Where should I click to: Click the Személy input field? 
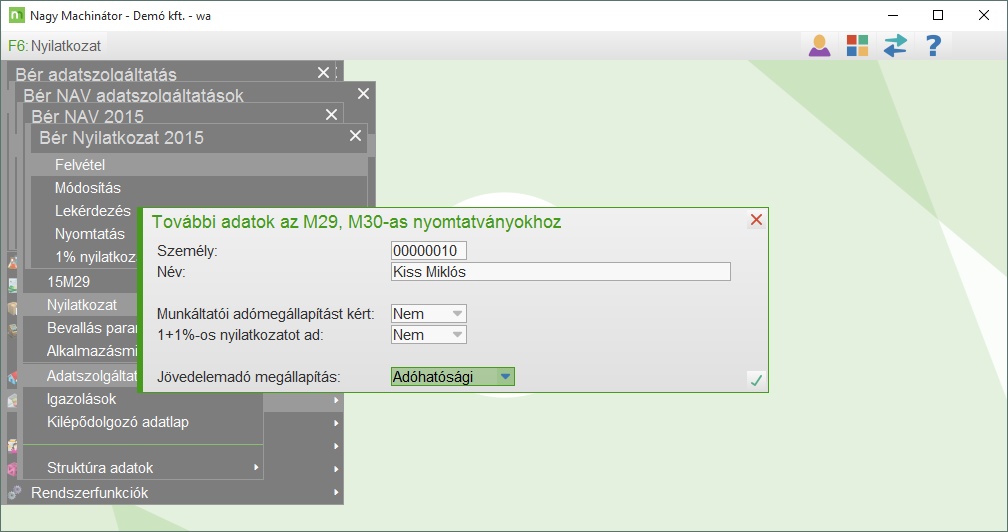pyautogui.click(x=429, y=251)
